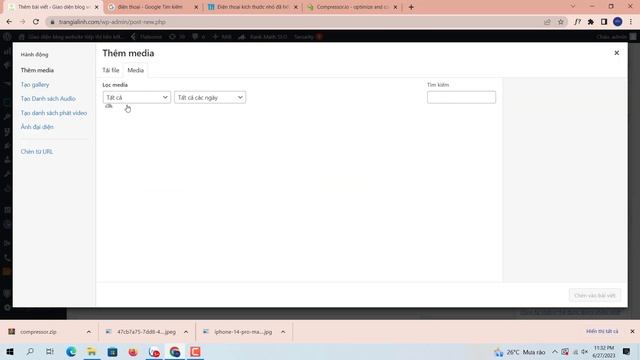Screen dimensions: 640x360
Task: Open the Microsoft Store taskbar icon
Action: 112,352
